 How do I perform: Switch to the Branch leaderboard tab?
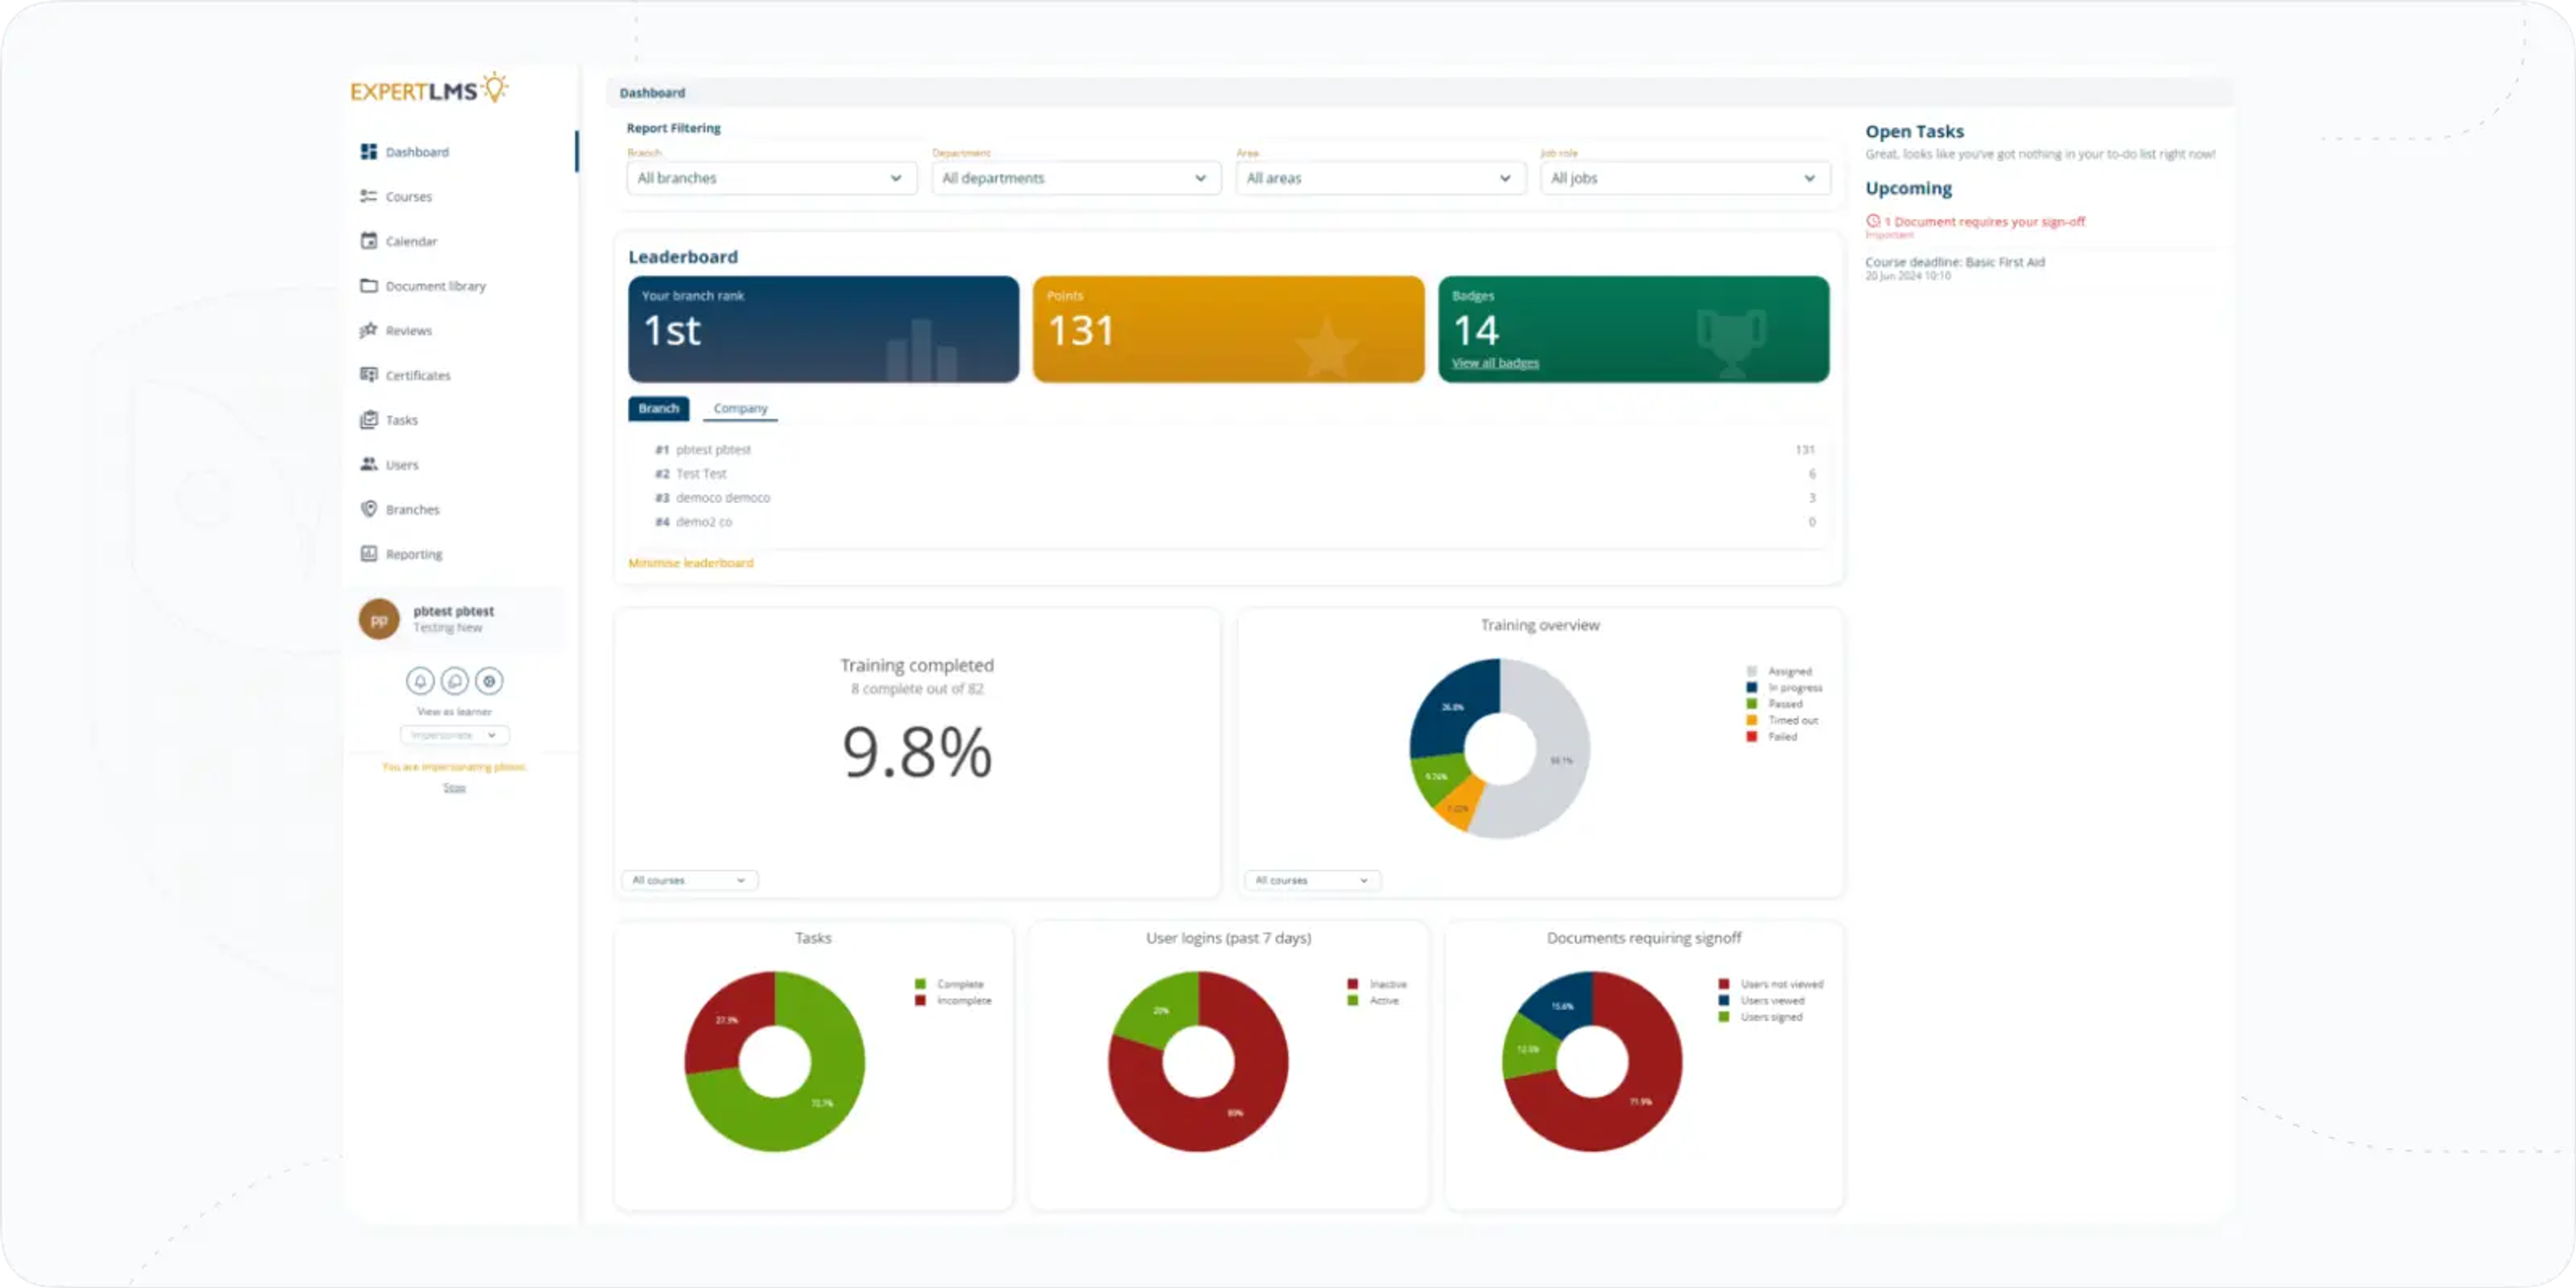click(658, 408)
